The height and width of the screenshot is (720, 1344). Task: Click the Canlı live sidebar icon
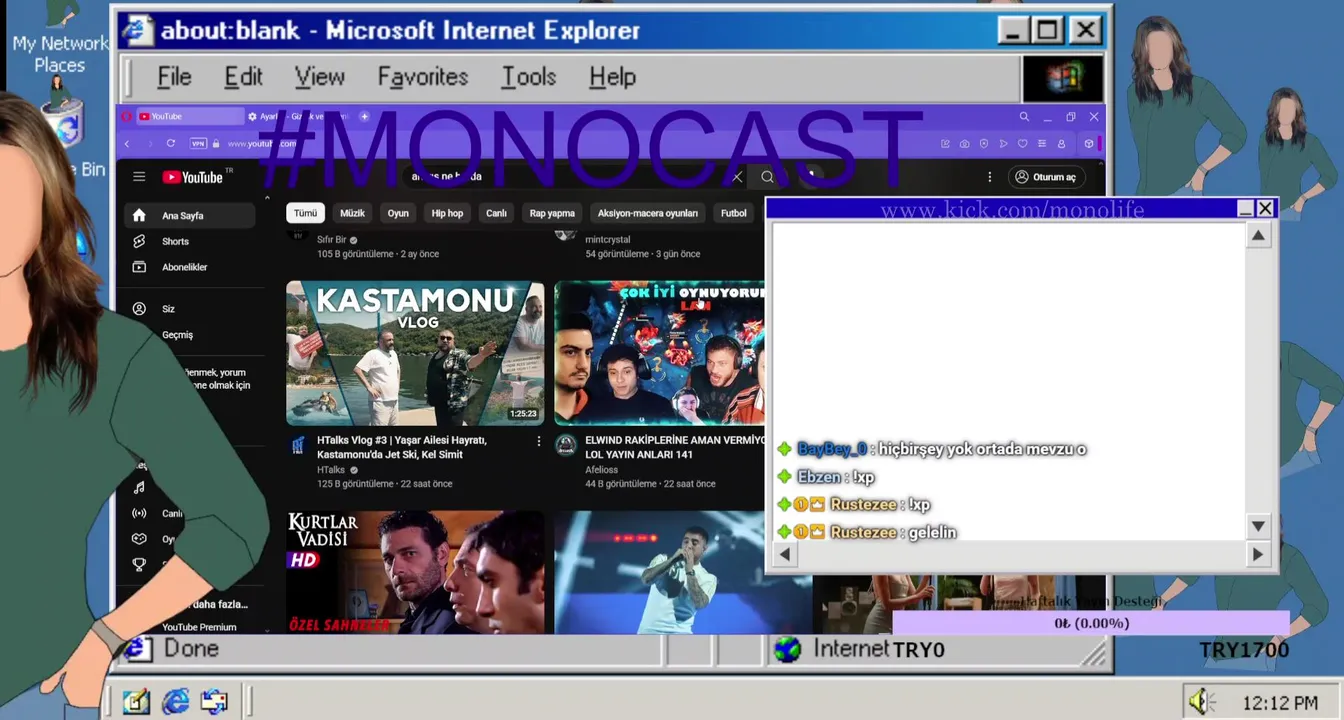point(139,513)
